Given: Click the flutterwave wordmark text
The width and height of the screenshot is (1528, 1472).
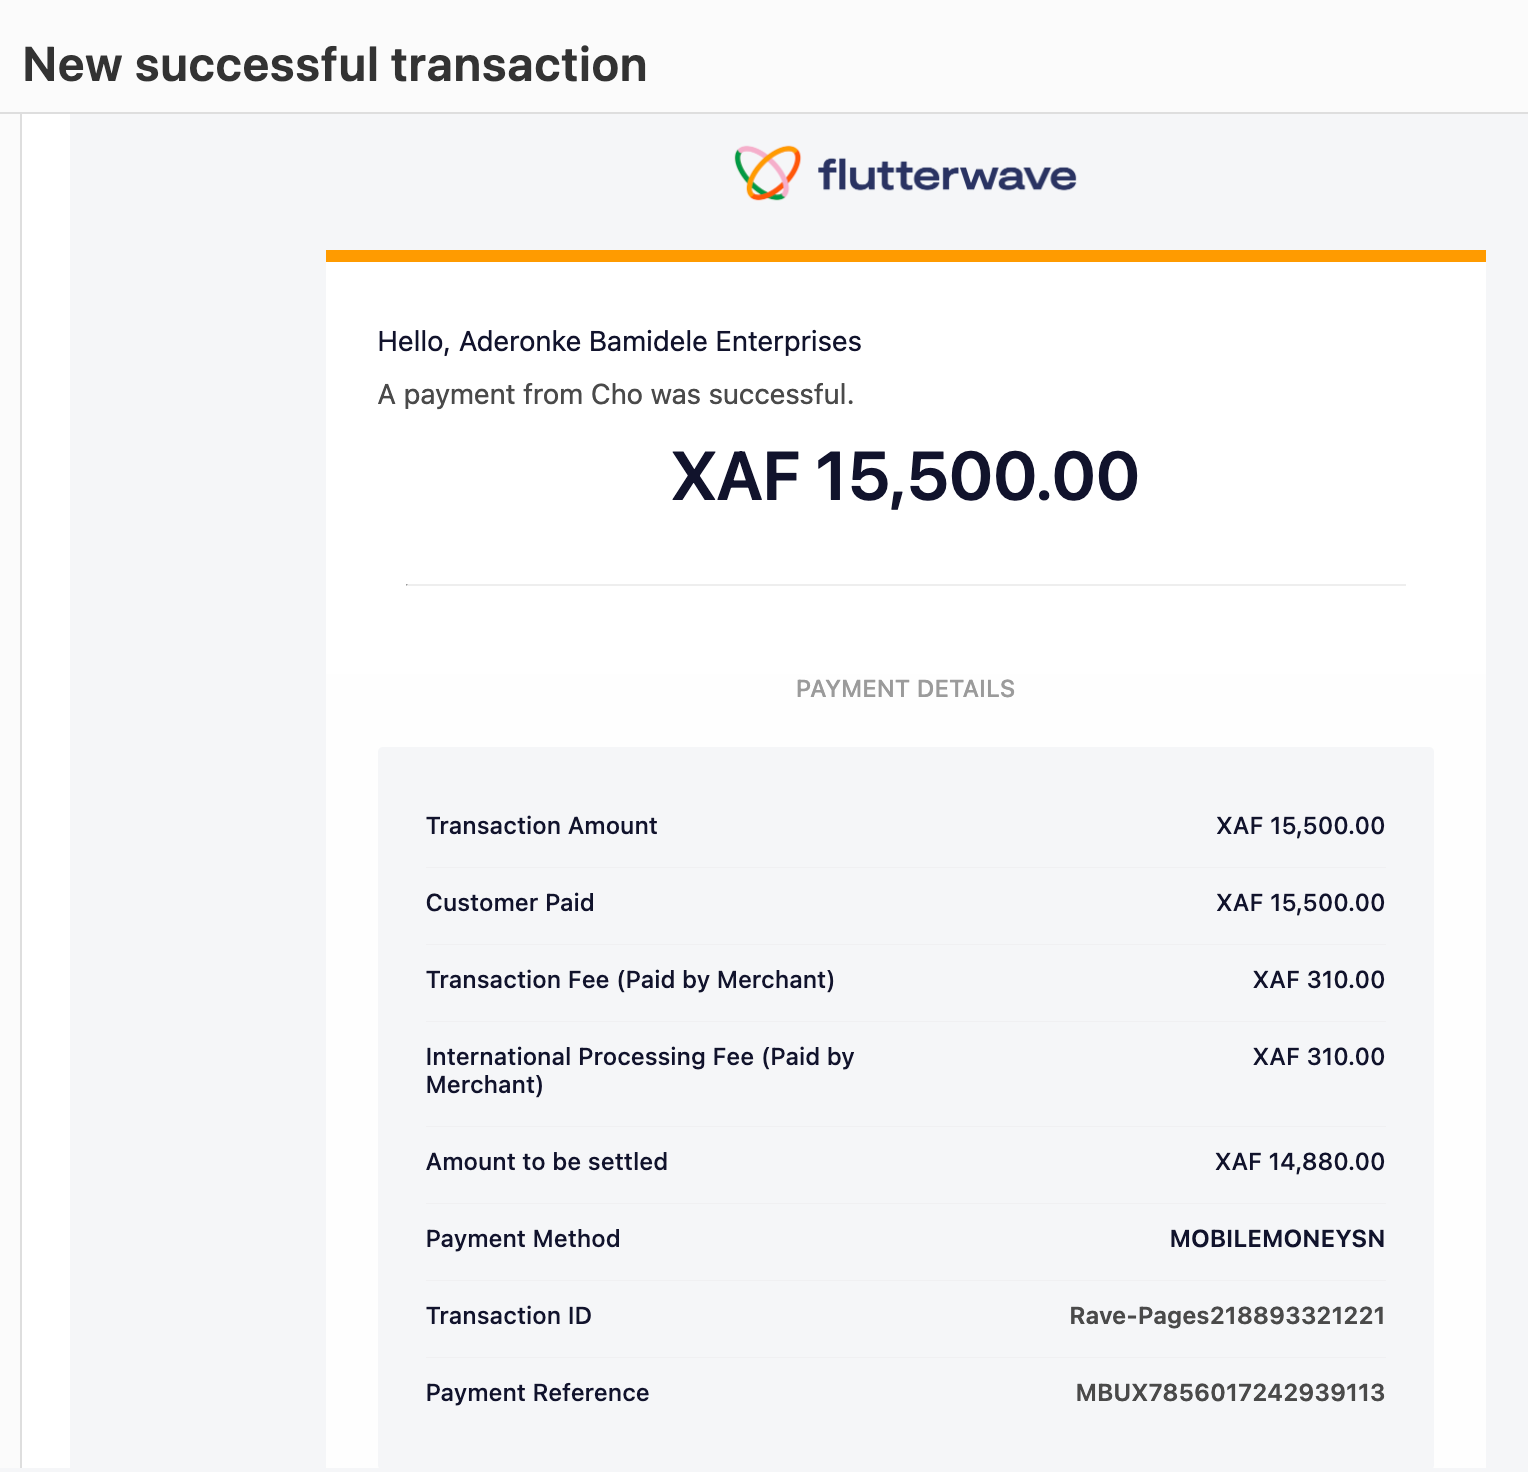Looking at the screenshot, I should click(947, 174).
